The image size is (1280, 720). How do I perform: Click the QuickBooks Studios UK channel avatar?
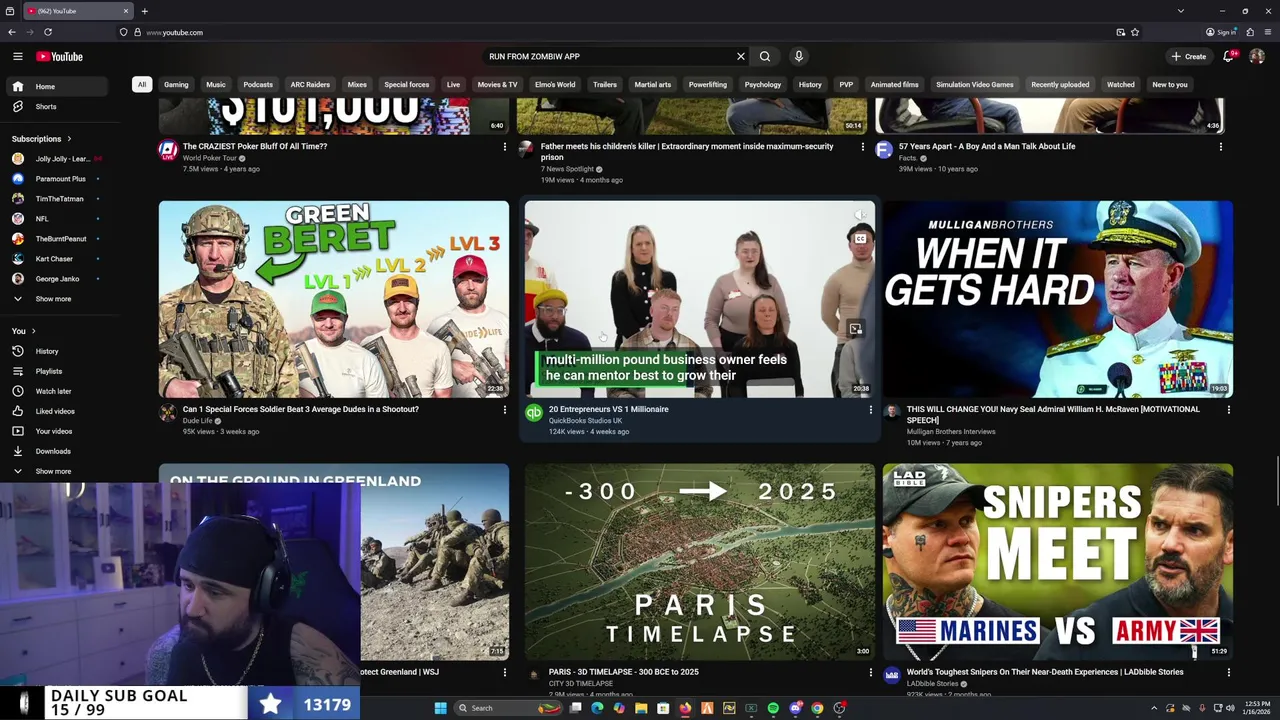(x=533, y=413)
